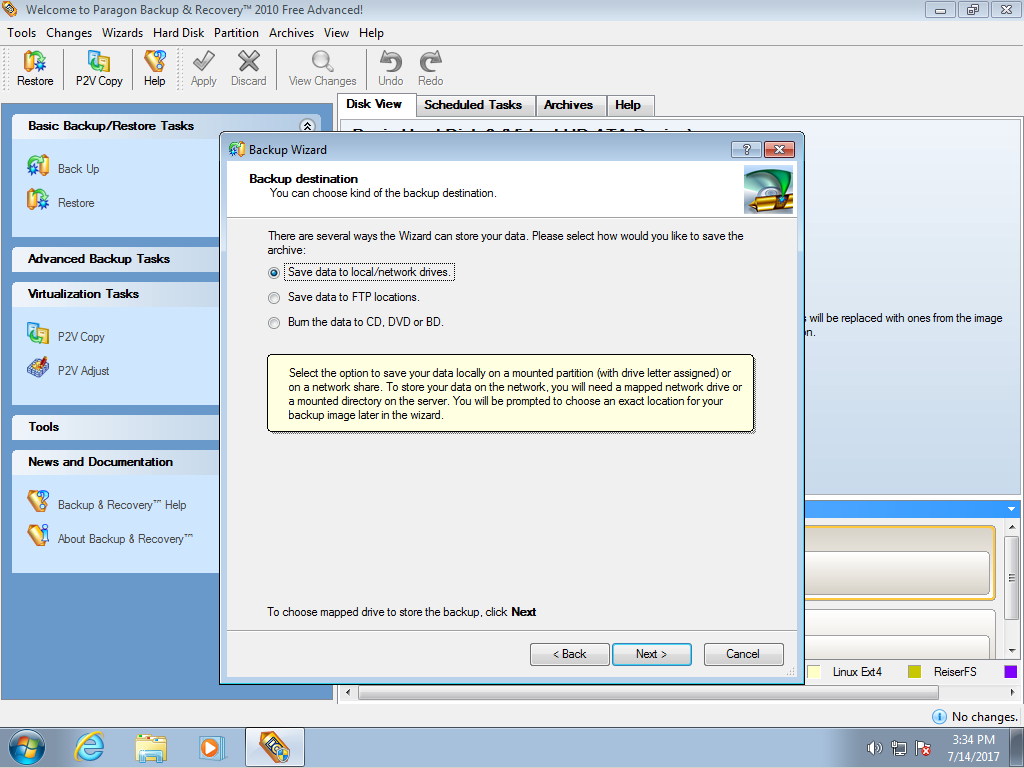
Task: Click Next in the Backup Wizard
Action: click(651, 654)
